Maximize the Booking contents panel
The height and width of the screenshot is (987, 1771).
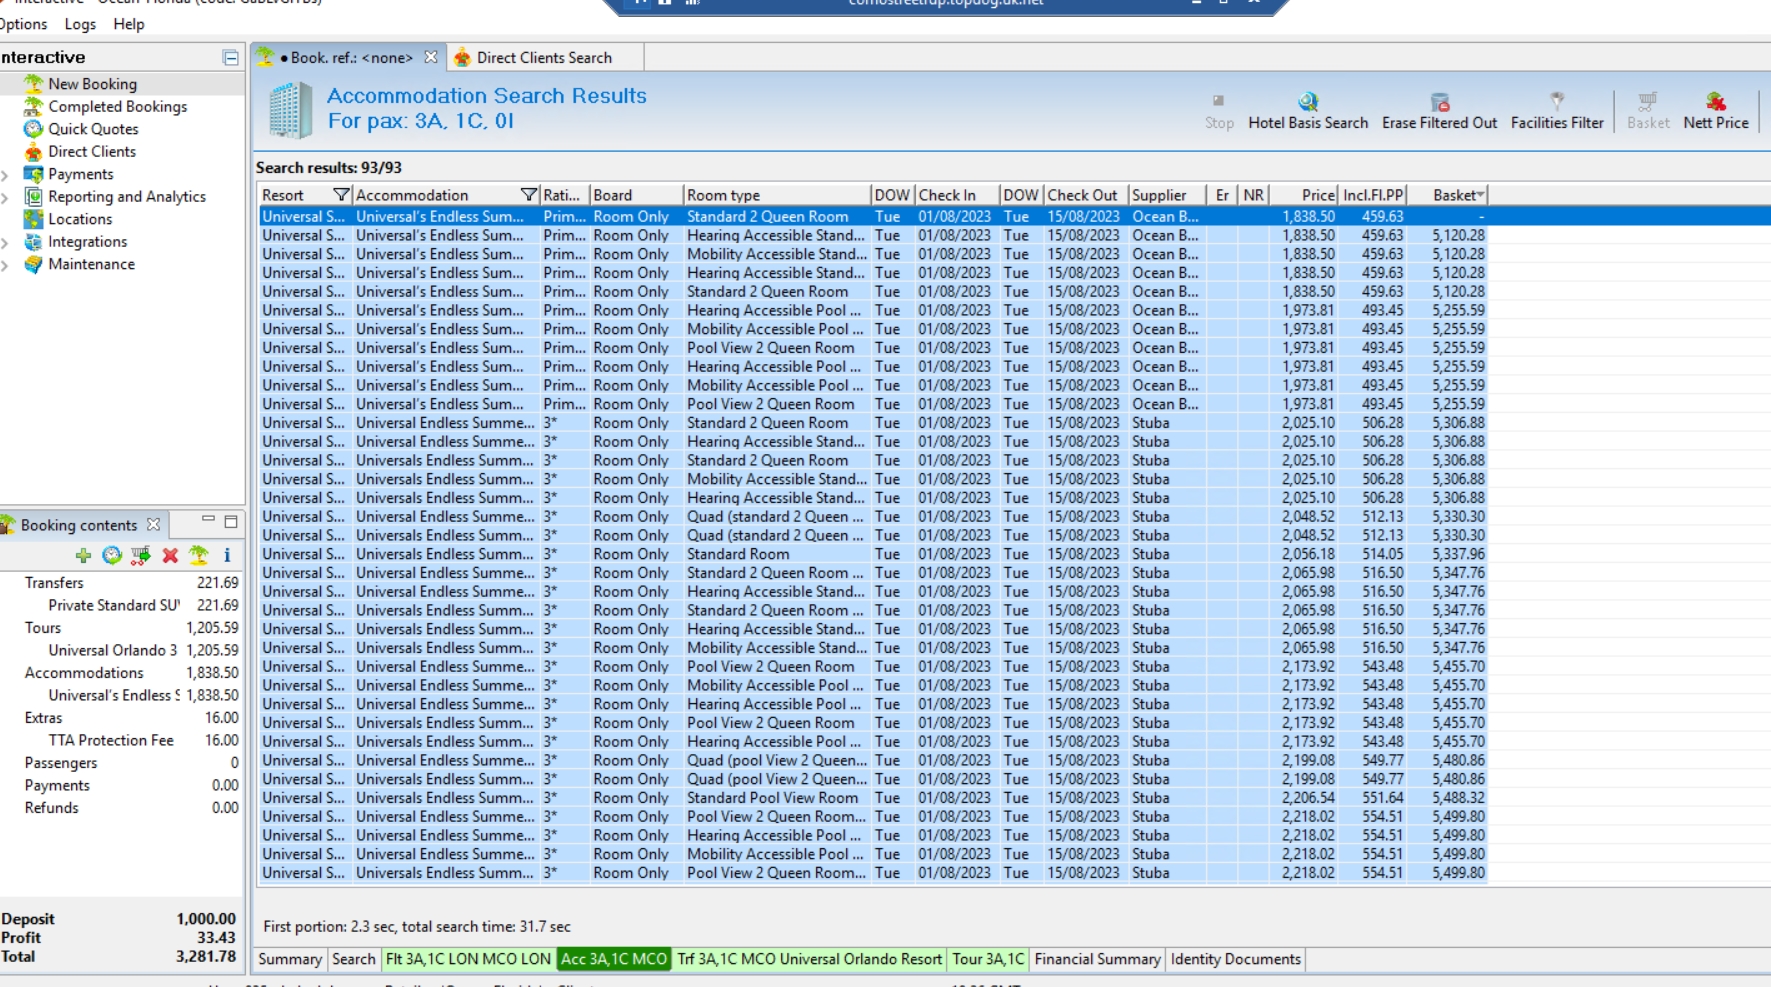(x=231, y=522)
